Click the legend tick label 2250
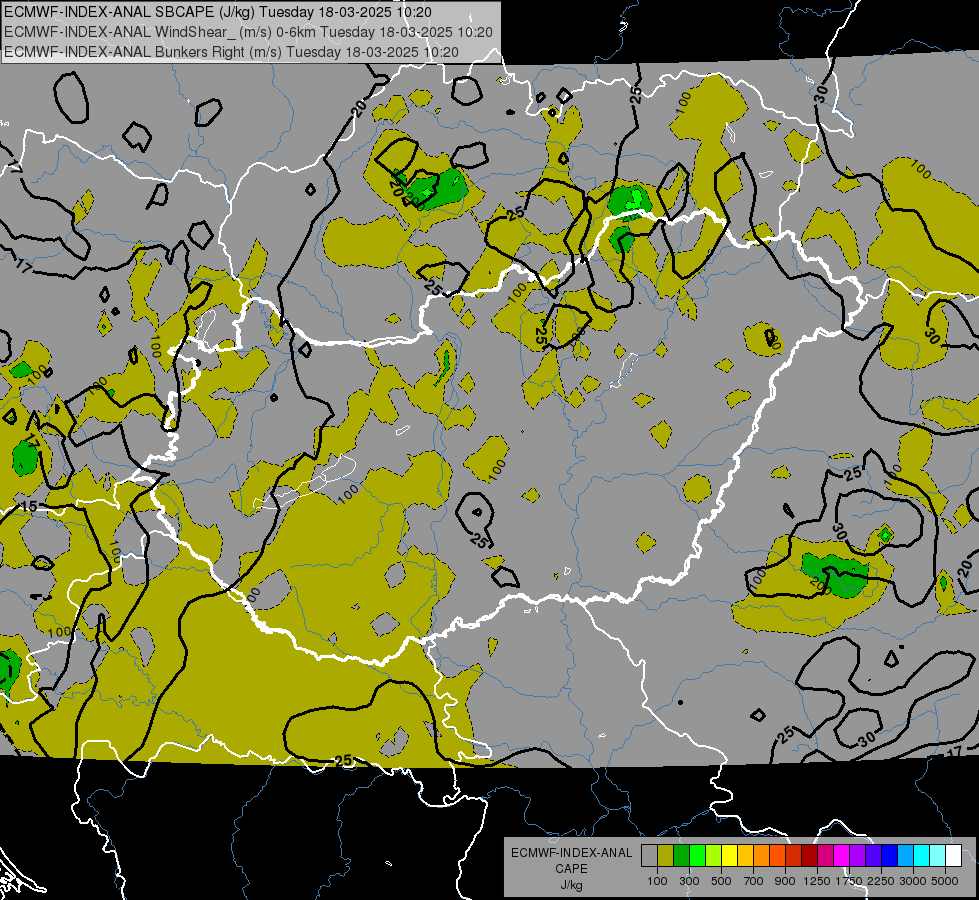 pyautogui.click(x=881, y=881)
